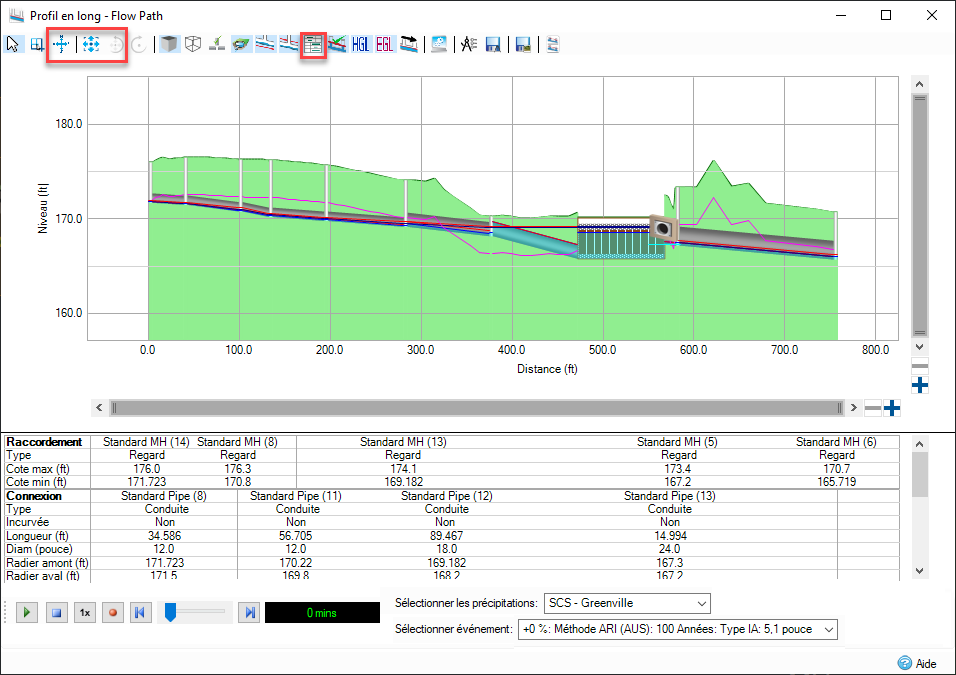956x675 pixels.
Task: Activate the zoom window tool
Action: click(x=37, y=45)
